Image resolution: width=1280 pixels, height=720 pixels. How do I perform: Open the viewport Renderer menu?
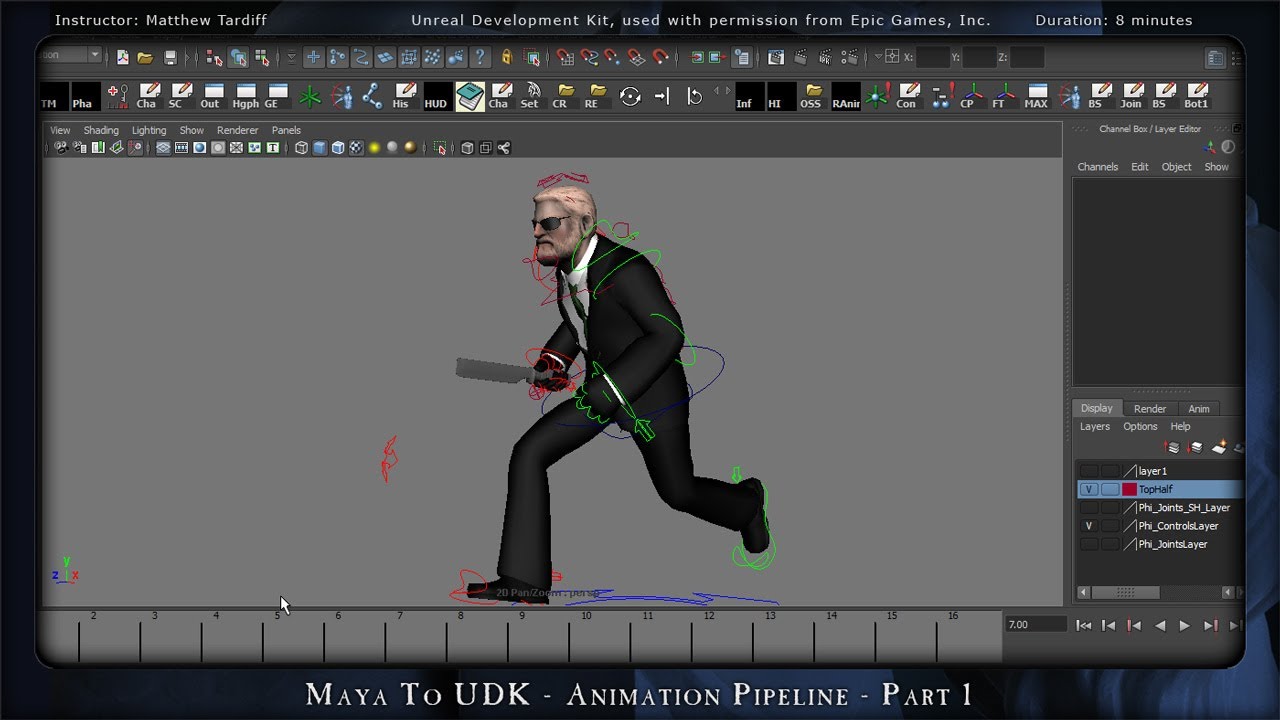237,130
